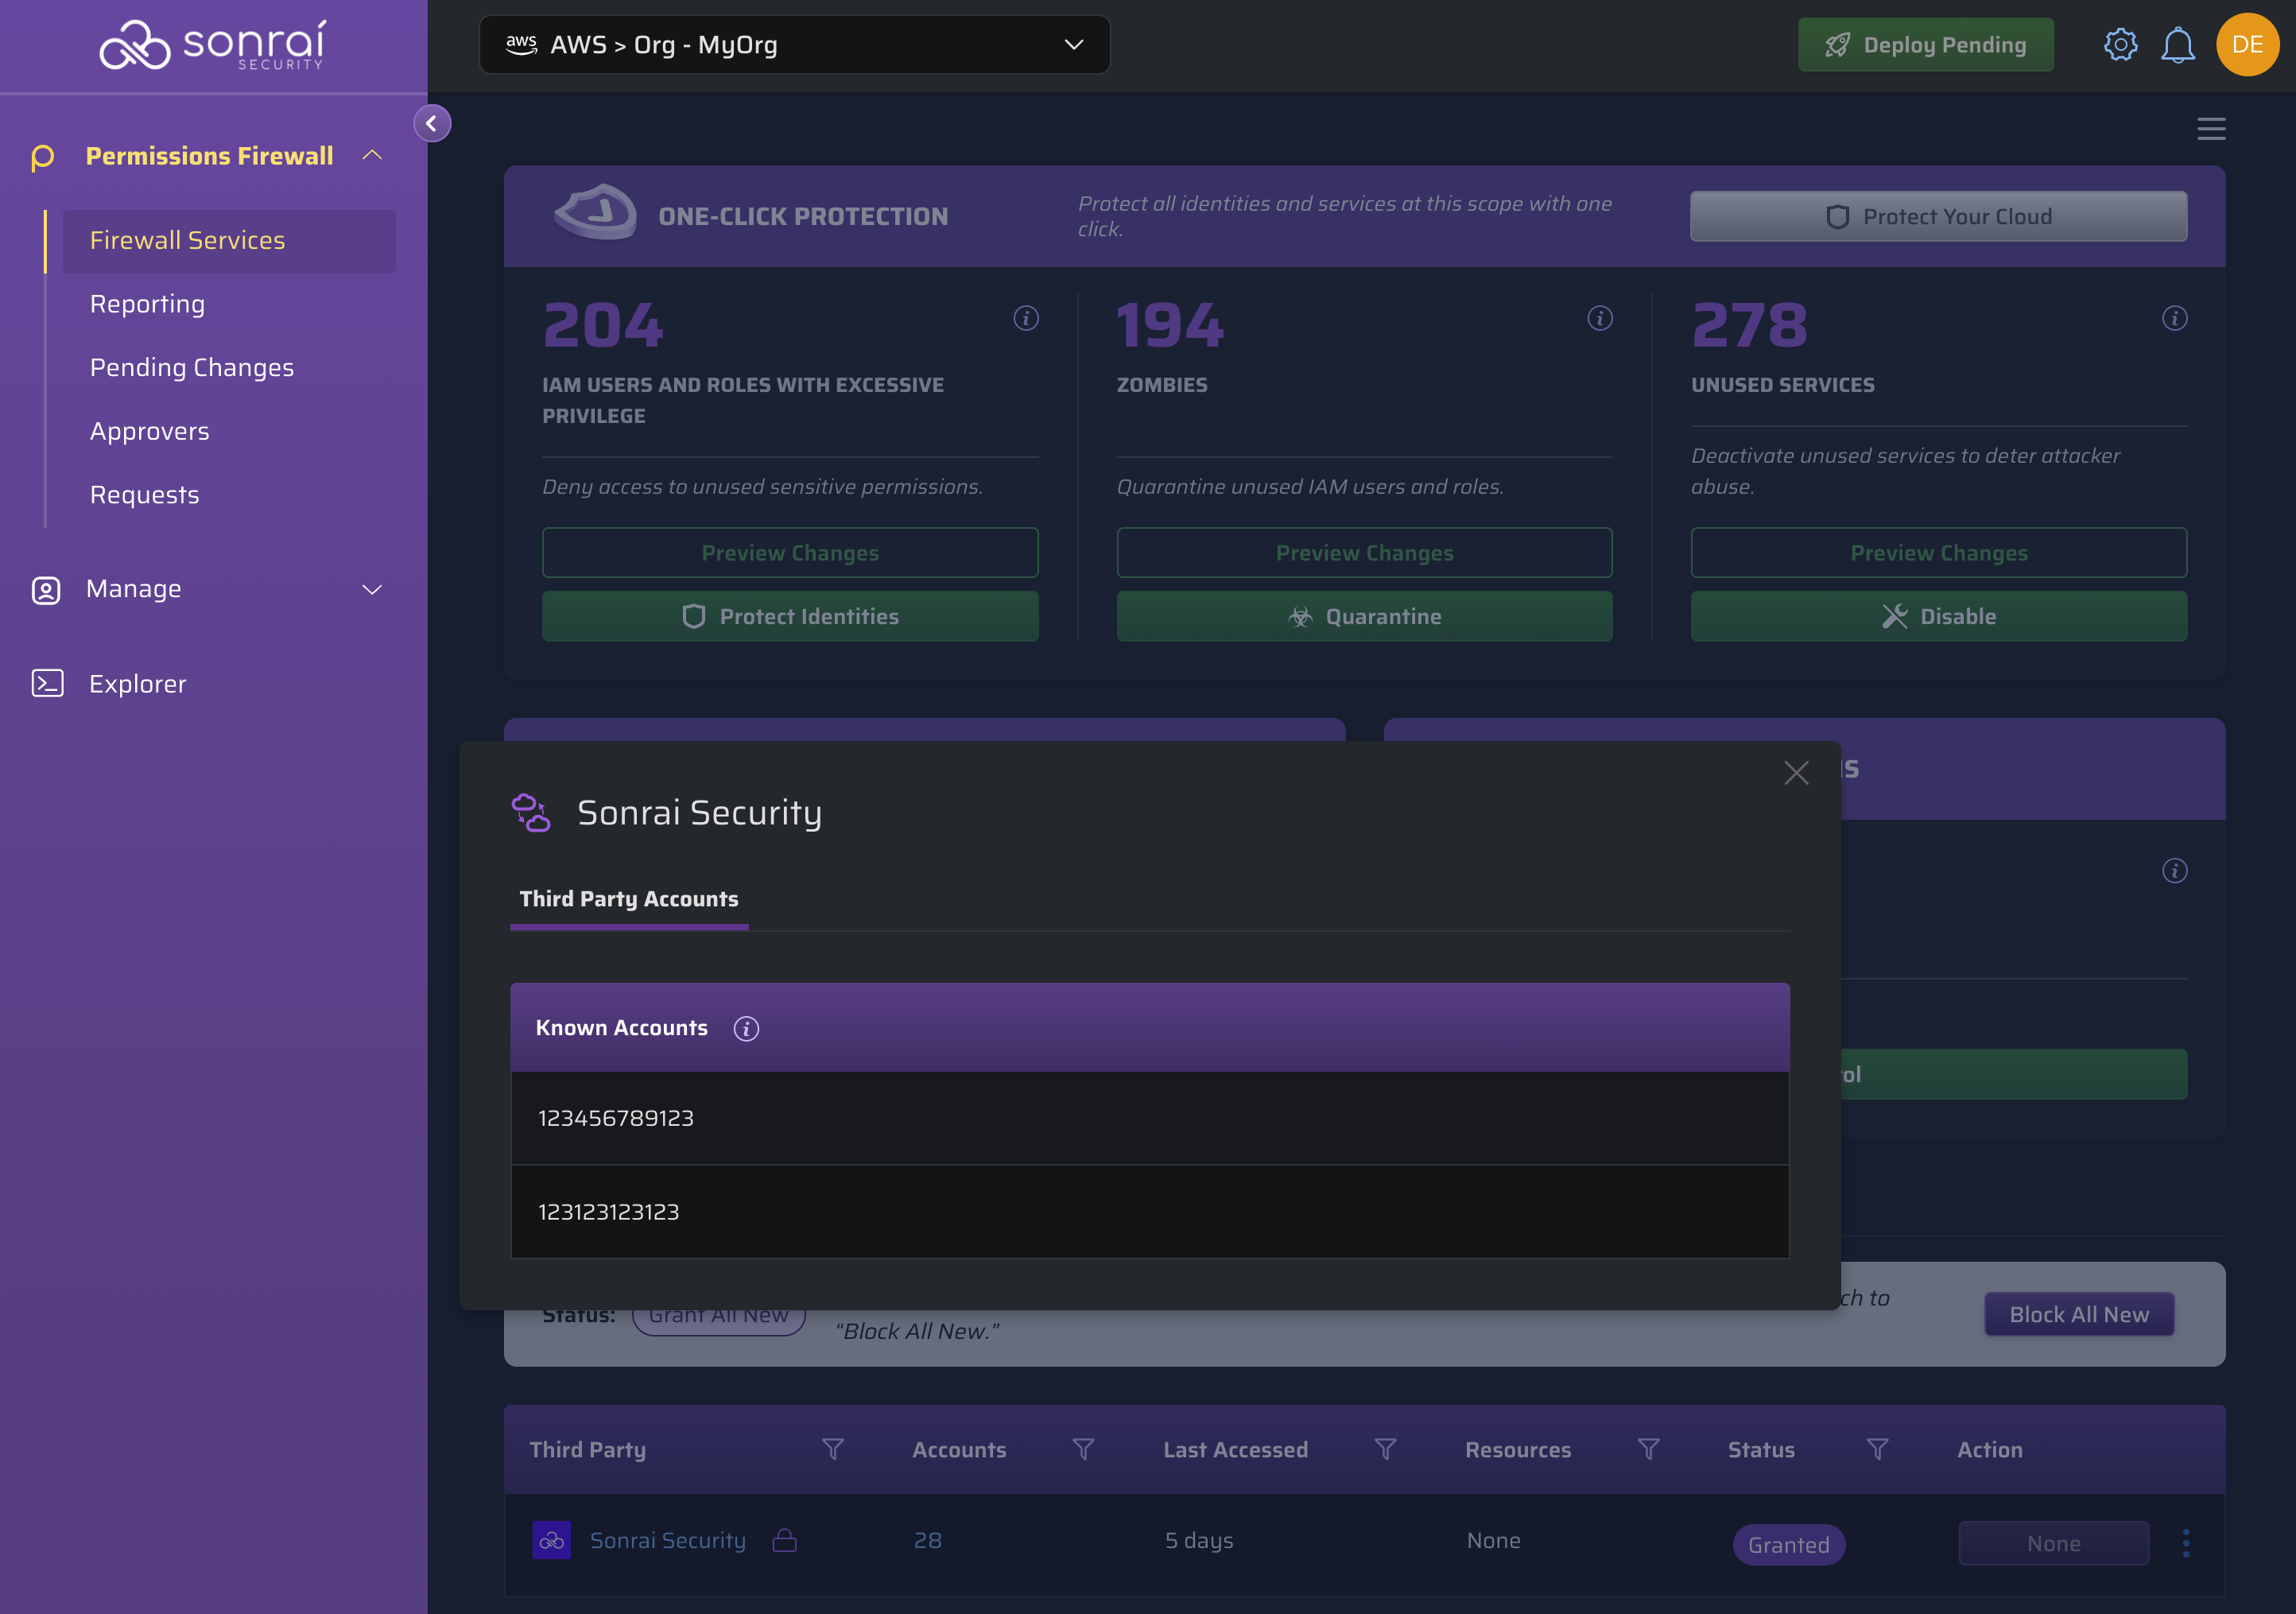
Task: Click Sonrai Security row logo thumbnail
Action: tap(552, 1541)
